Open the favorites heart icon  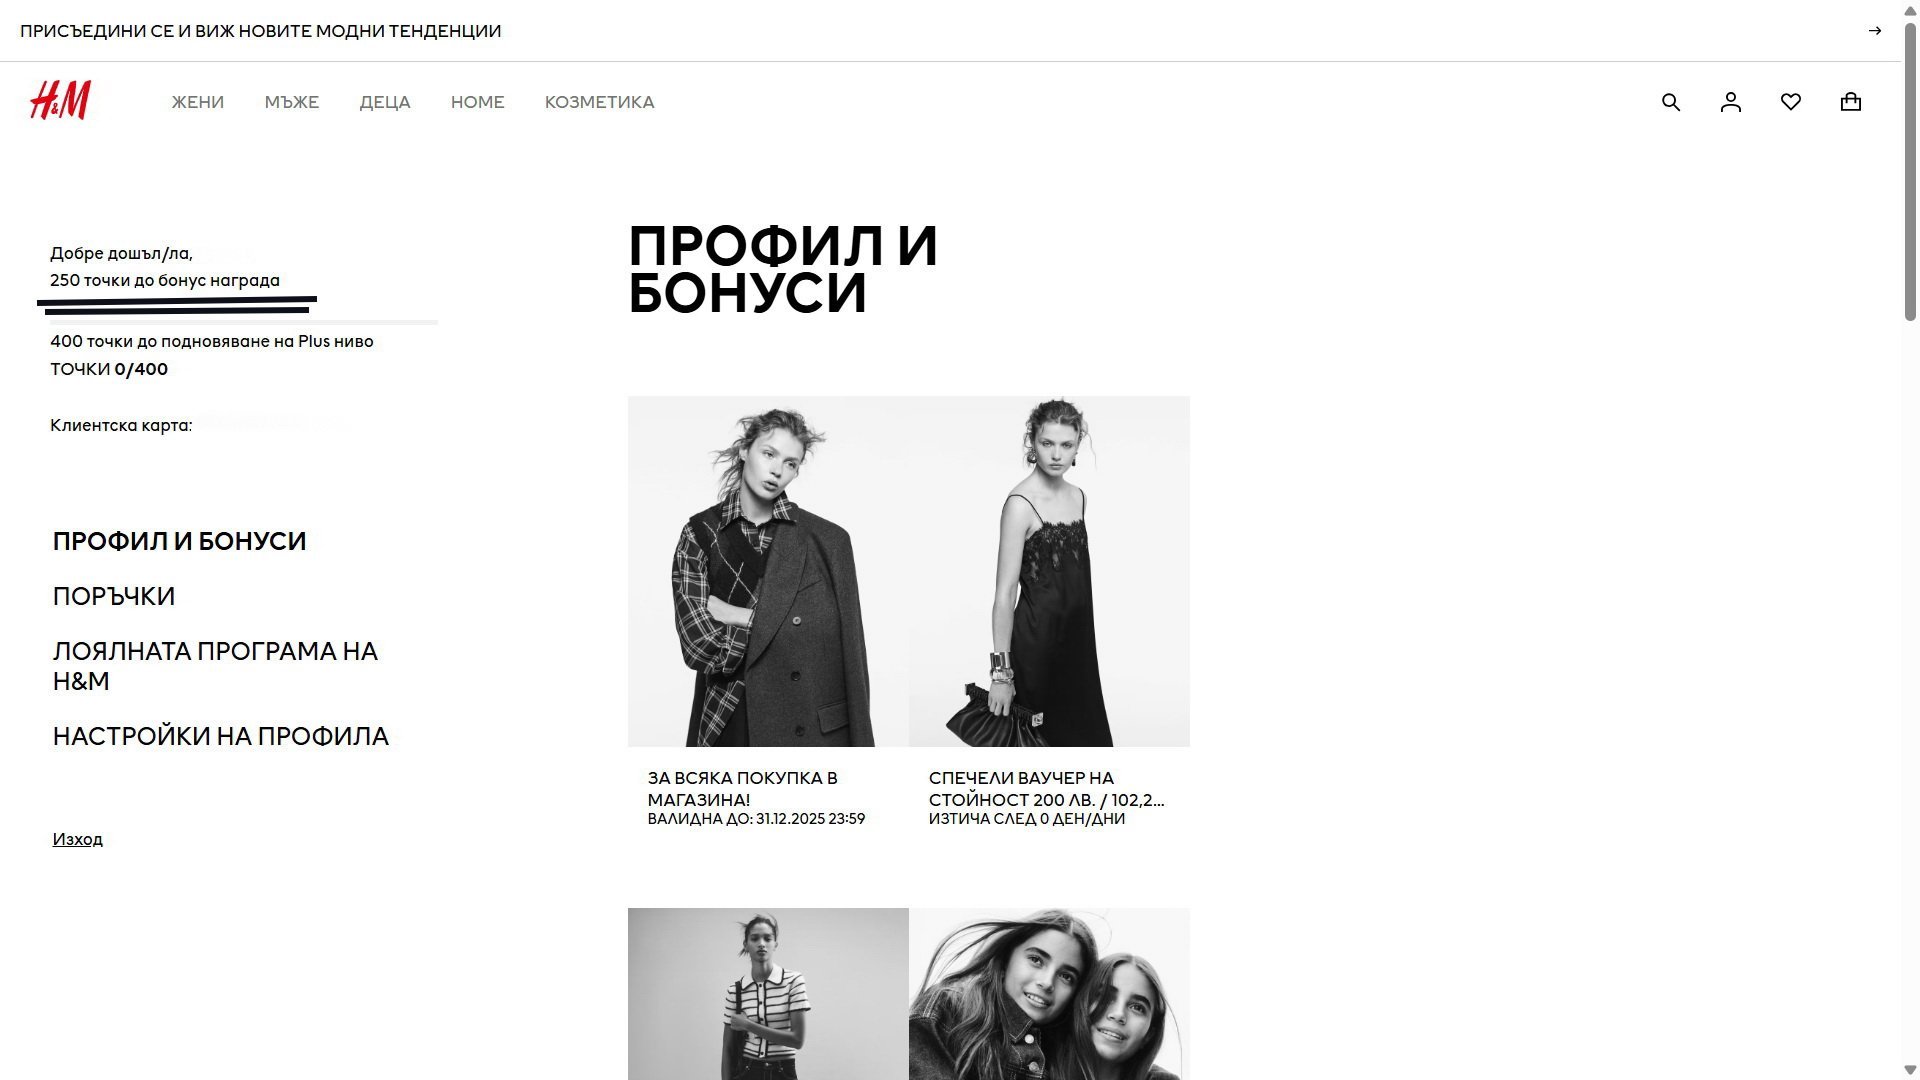[x=1791, y=102]
